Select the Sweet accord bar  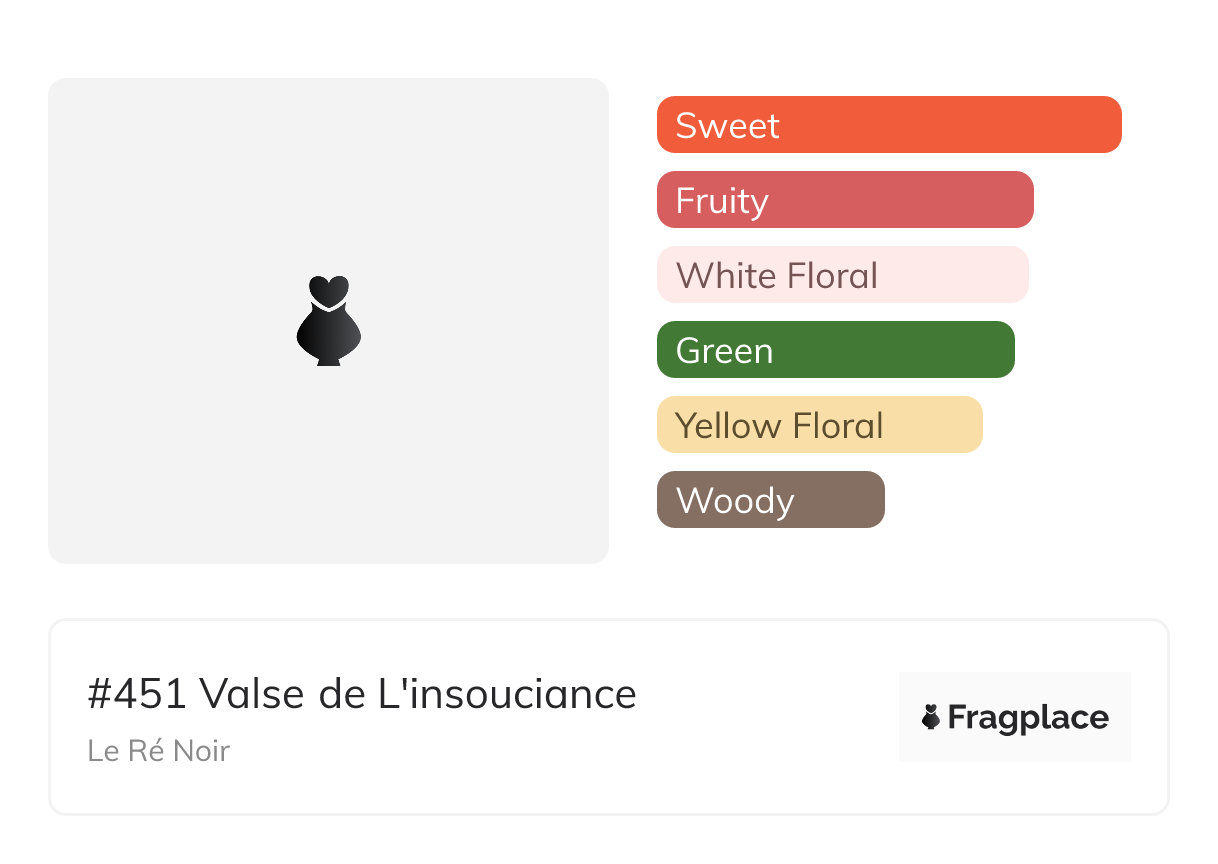[x=889, y=125]
